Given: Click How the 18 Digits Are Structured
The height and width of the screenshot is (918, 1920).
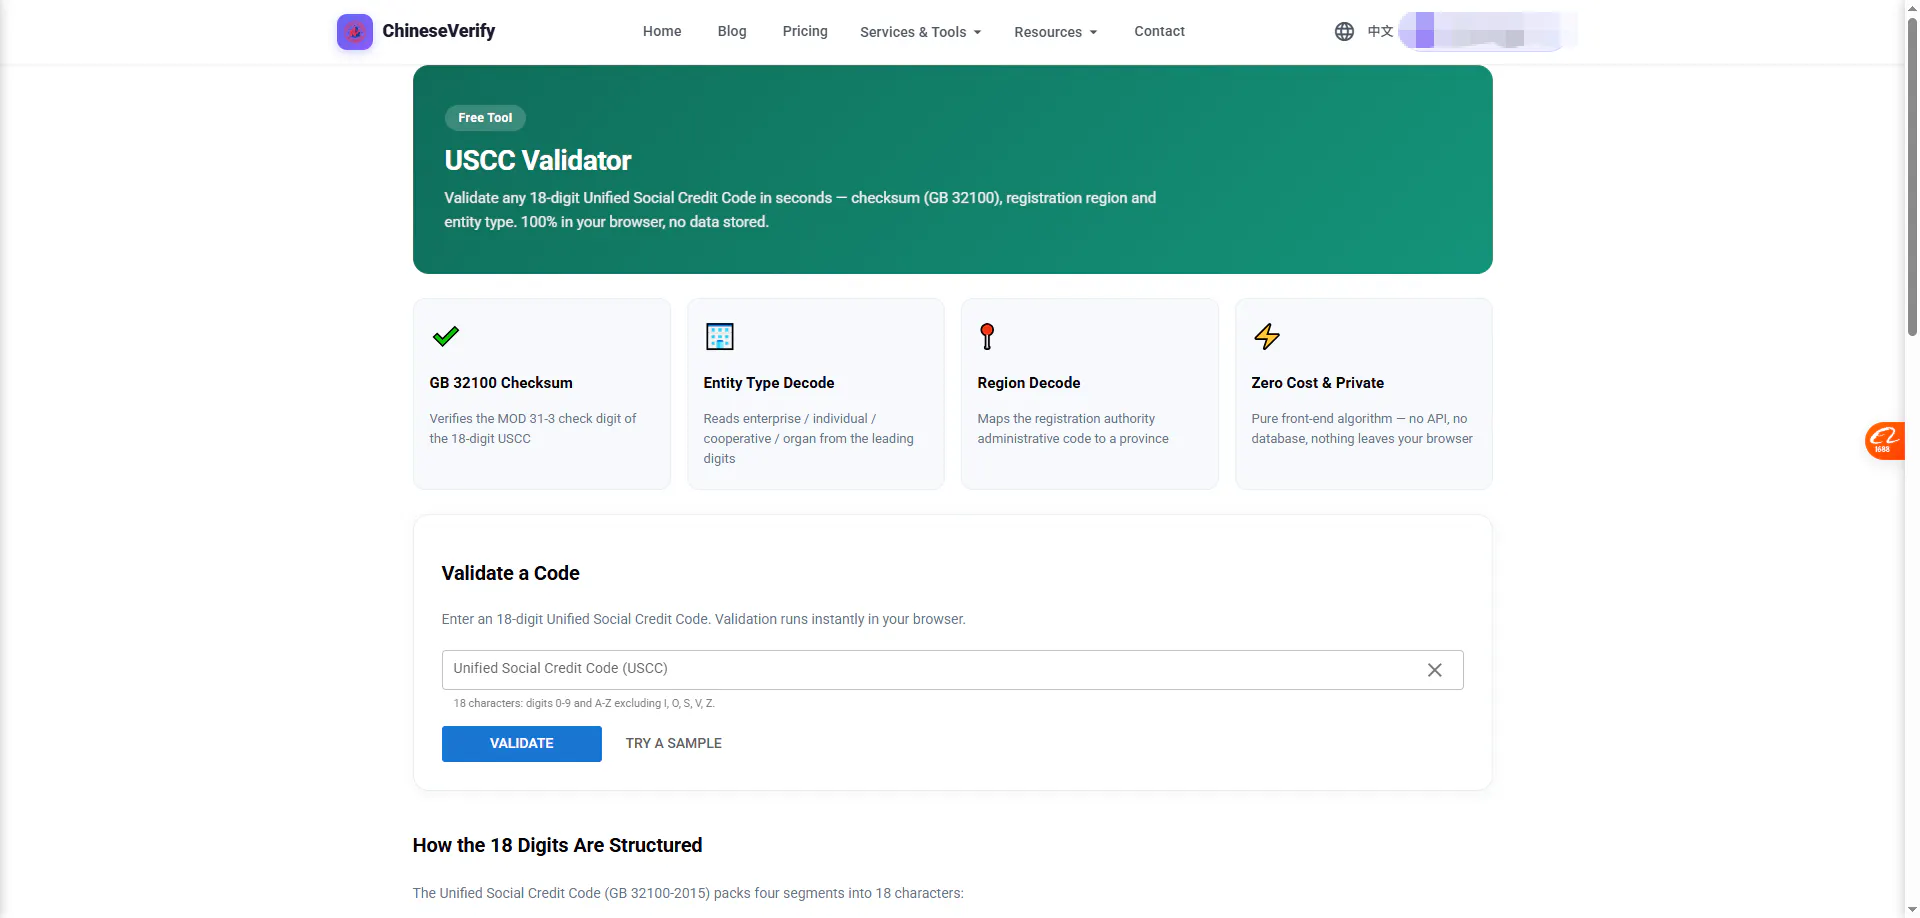Looking at the screenshot, I should (558, 846).
